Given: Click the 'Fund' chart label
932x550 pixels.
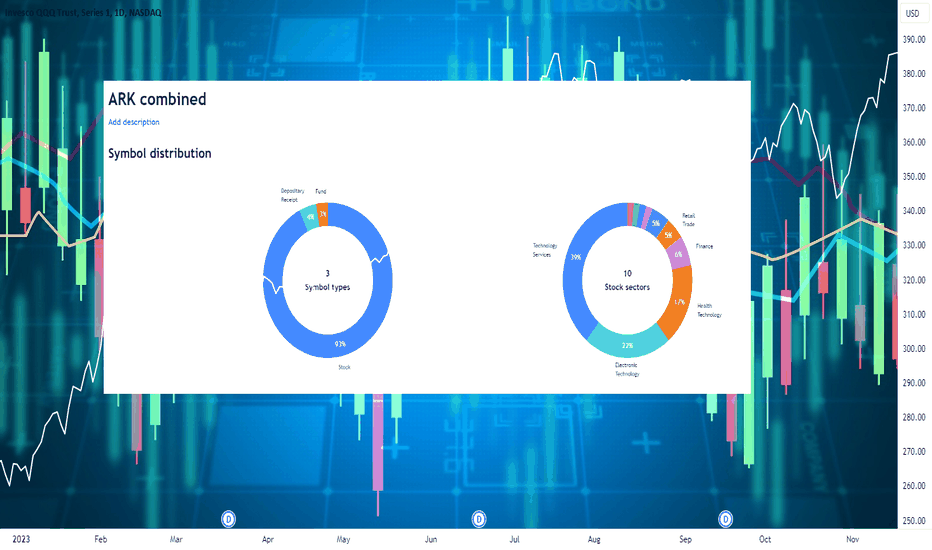Looking at the screenshot, I should click(x=321, y=191).
